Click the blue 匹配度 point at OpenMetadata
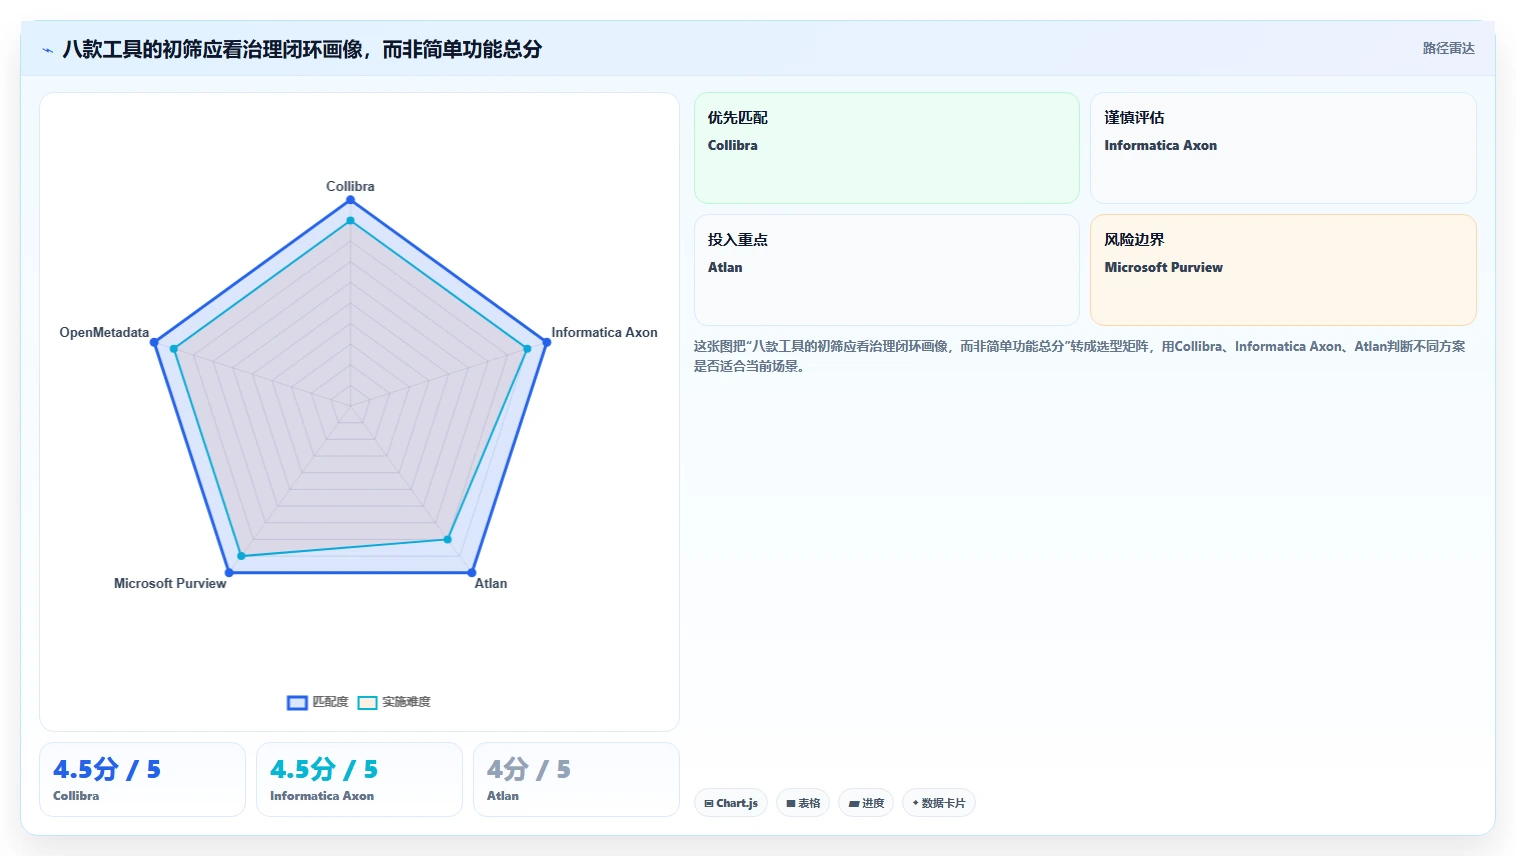 pos(154,342)
